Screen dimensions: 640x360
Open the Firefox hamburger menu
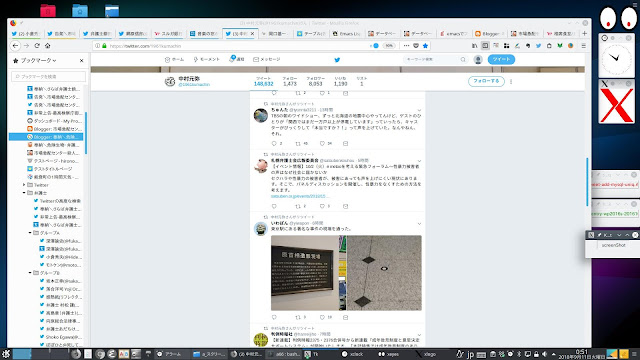pos(584,46)
